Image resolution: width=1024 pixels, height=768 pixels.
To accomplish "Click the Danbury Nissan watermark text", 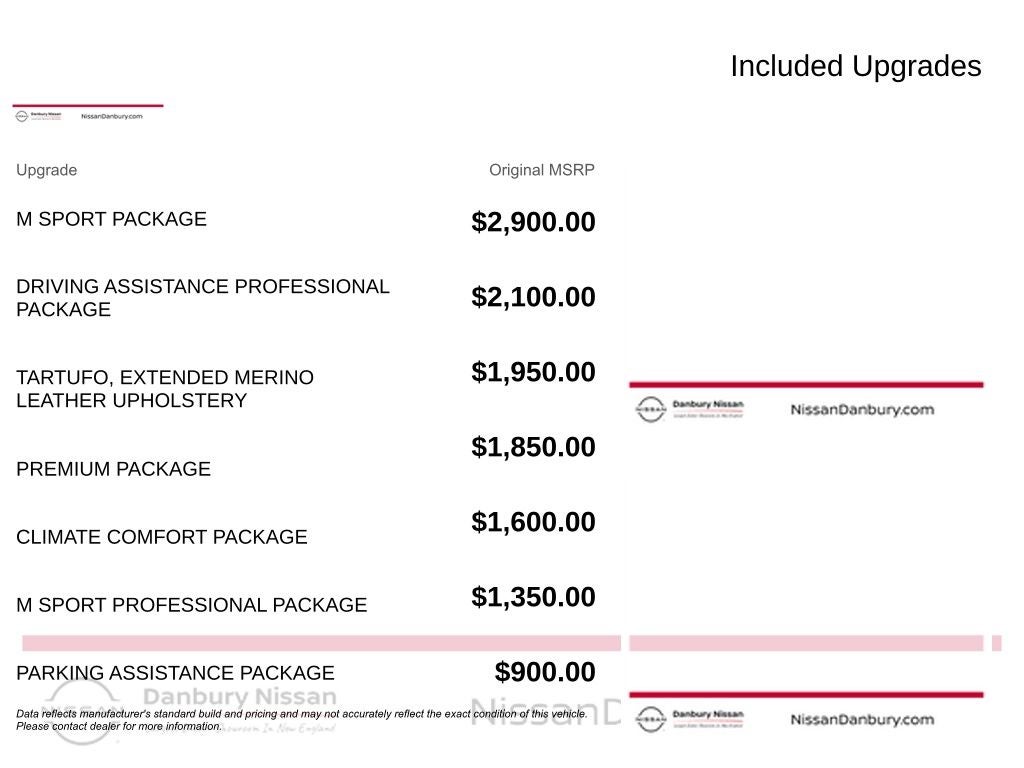I will click(240, 696).
